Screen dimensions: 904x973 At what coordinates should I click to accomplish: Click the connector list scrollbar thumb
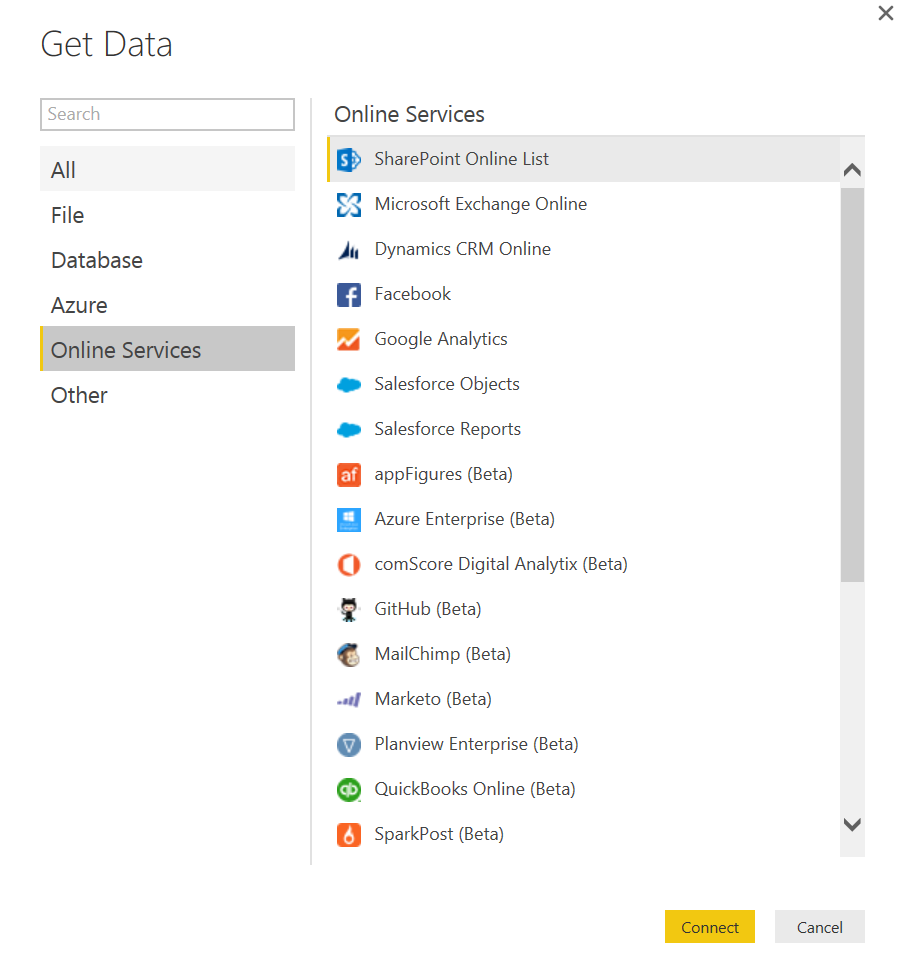click(x=853, y=385)
